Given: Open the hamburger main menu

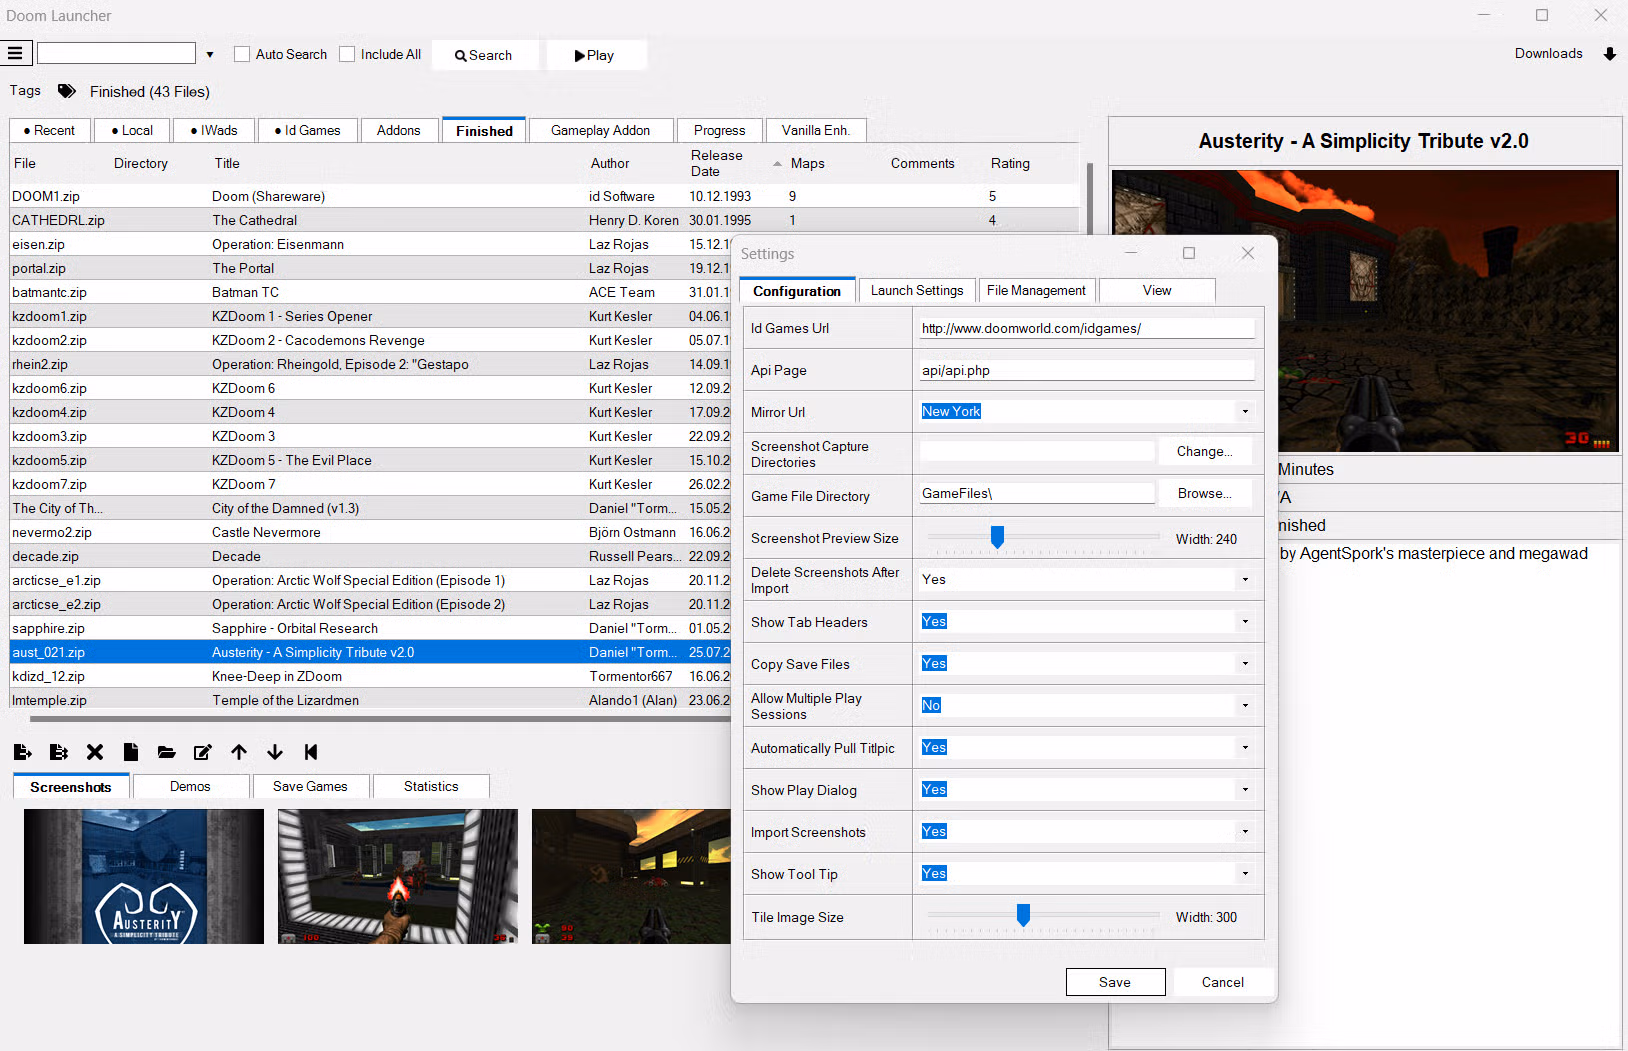Looking at the screenshot, I should point(16,54).
